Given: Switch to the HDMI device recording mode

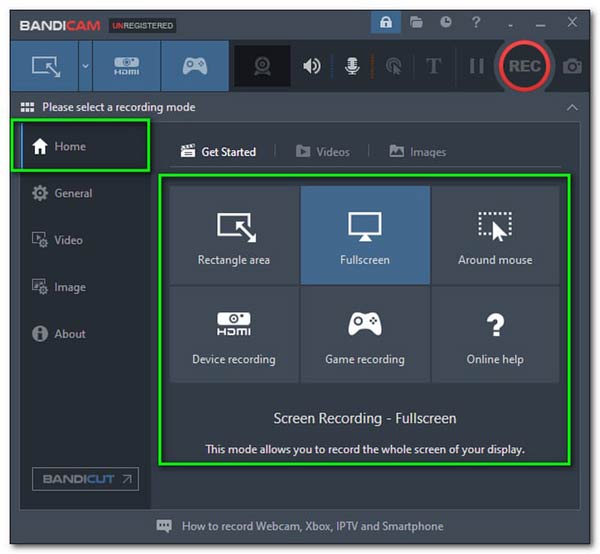Looking at the screenshot, I should pos(127,66).
